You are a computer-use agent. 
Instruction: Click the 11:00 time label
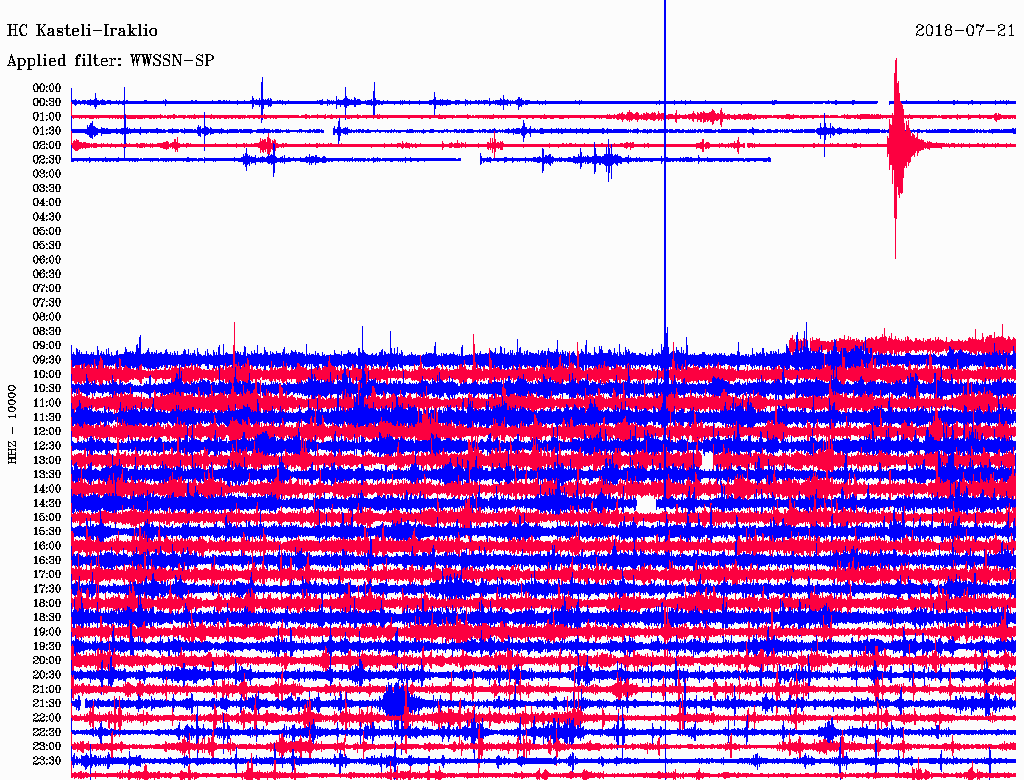[x=47, y=402]
